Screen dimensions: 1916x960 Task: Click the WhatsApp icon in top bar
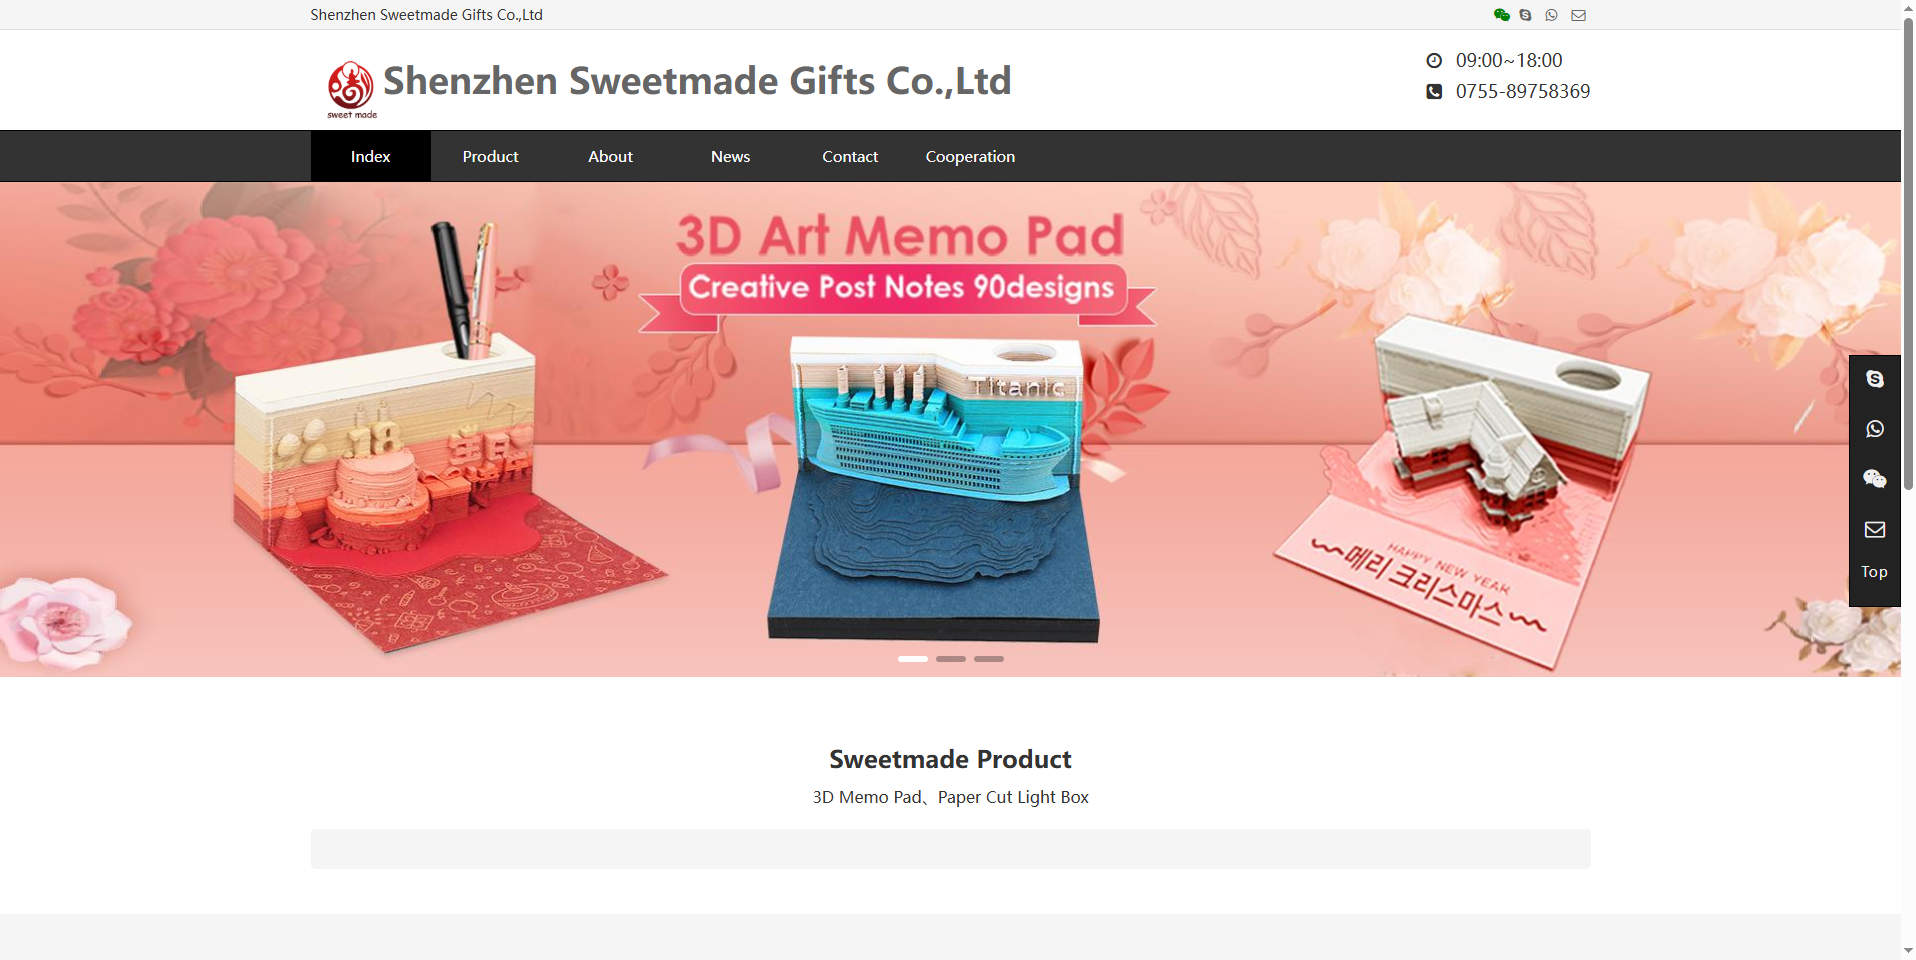pos(1551,15)
